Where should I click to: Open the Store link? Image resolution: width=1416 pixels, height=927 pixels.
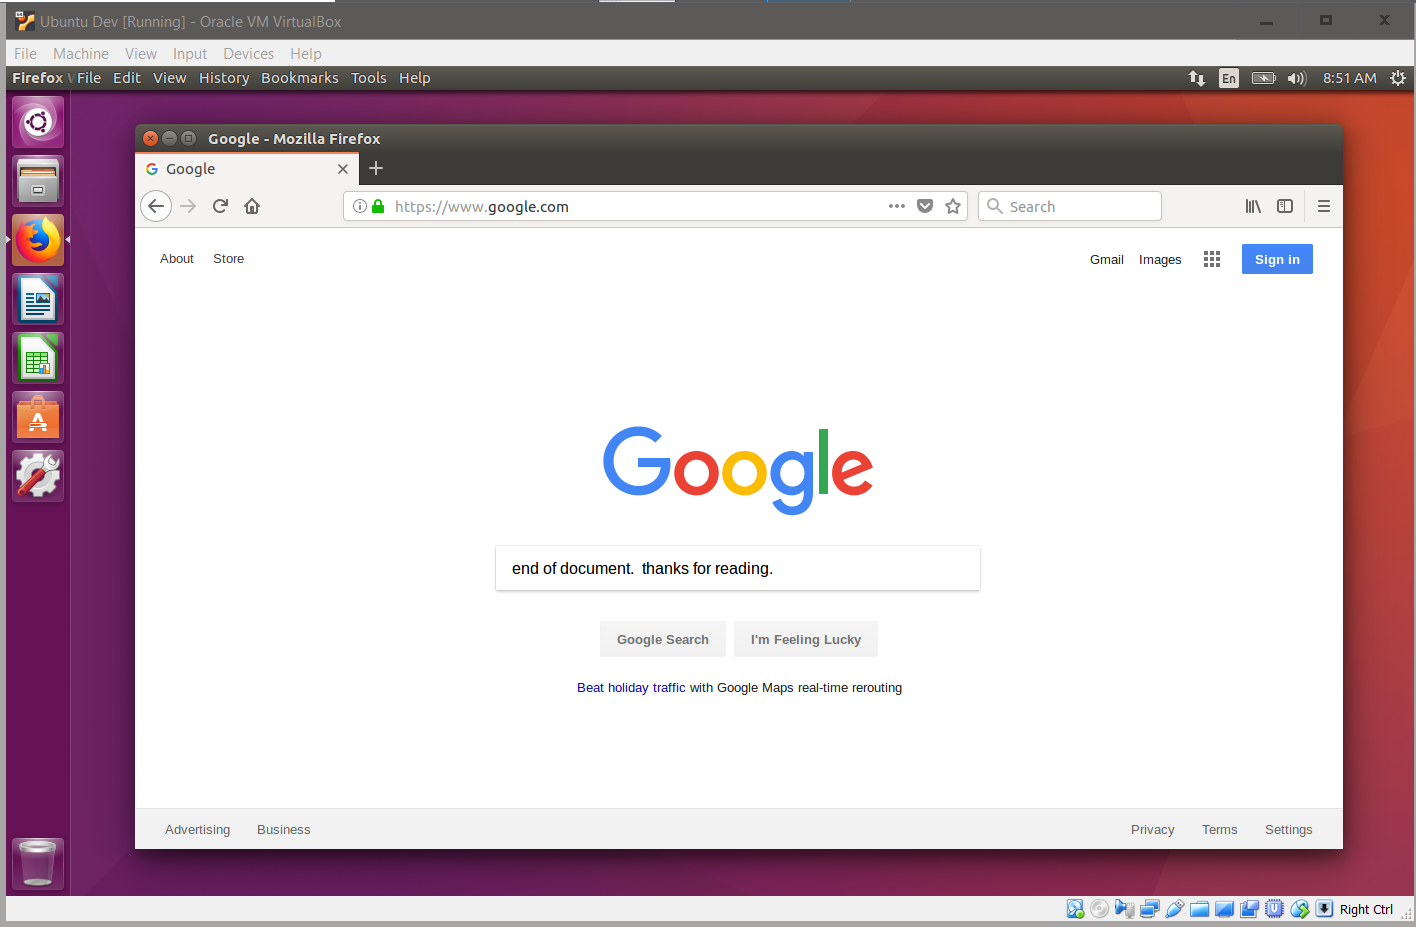(x=228, y=259)
